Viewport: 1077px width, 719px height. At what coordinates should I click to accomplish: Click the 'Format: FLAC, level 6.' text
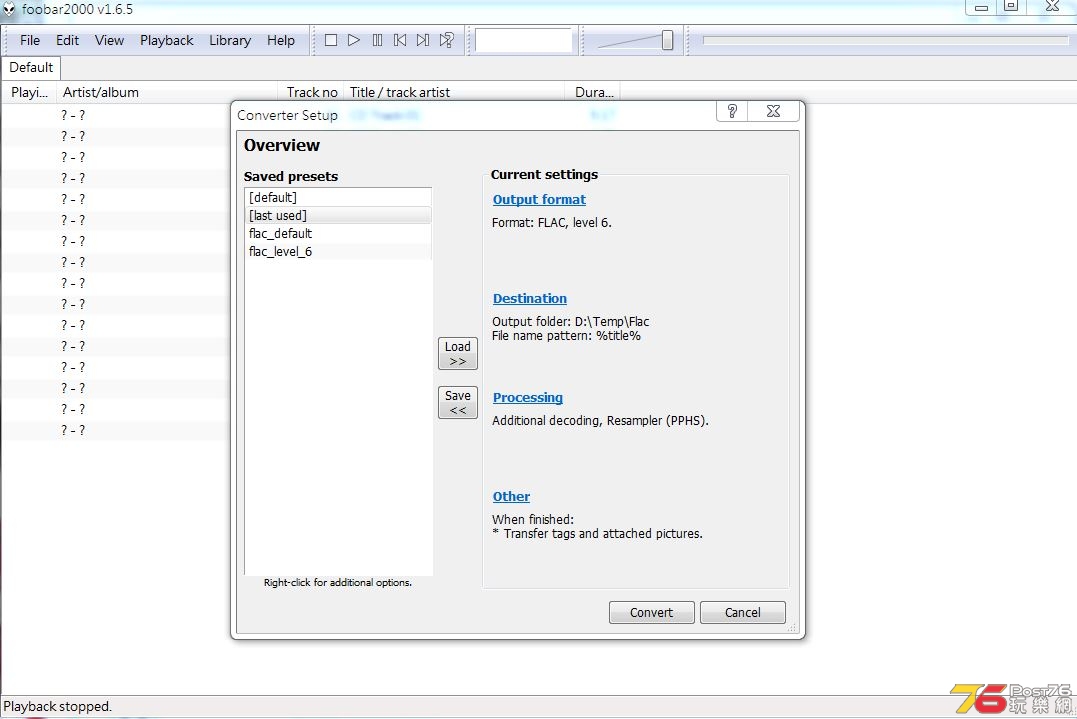[552, 222]
